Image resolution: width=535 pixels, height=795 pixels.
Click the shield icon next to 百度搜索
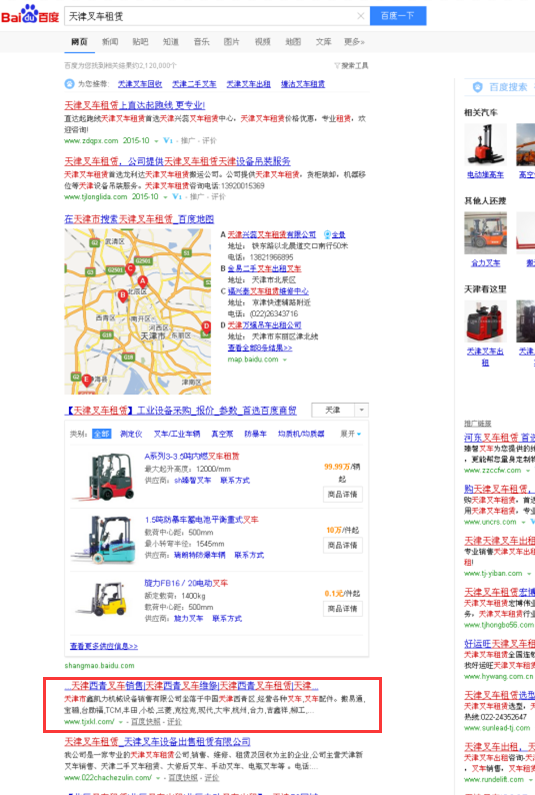(477, 87)
